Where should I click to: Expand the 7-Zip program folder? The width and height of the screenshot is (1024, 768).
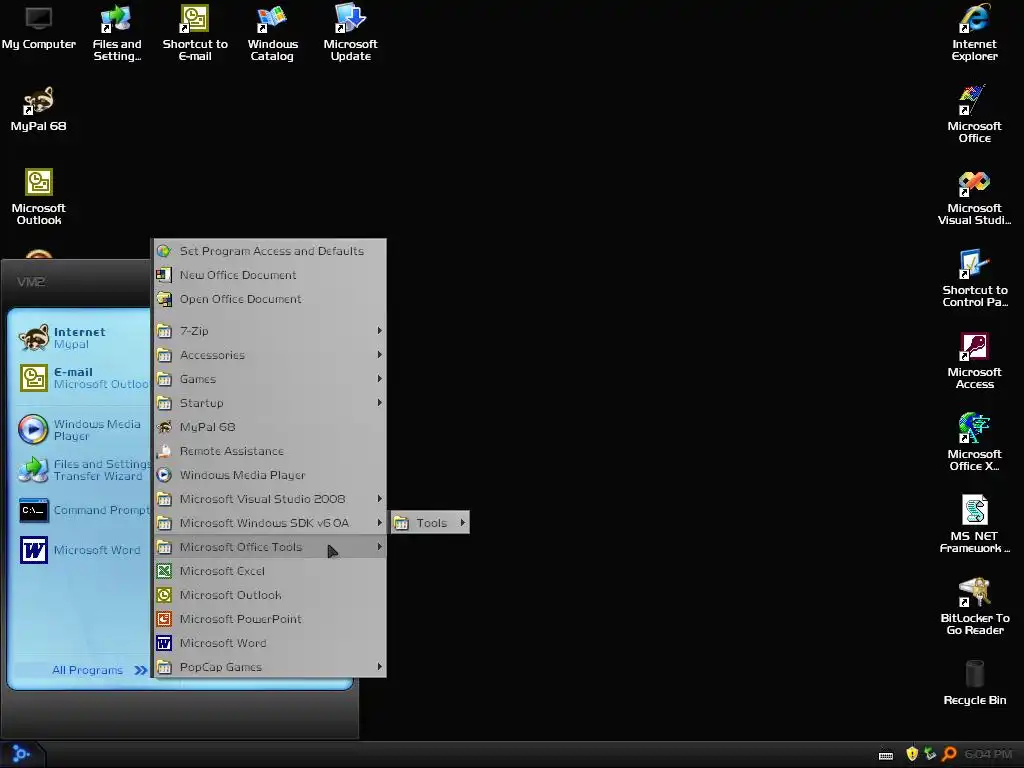coord(270,330)
